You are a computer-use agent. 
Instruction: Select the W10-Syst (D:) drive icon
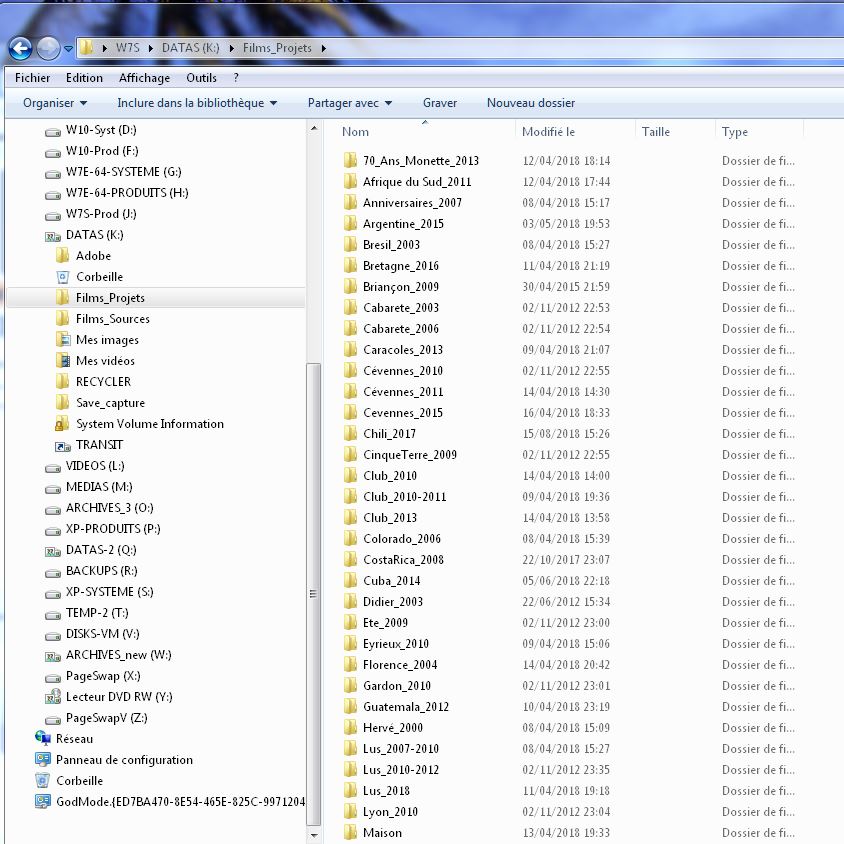[52, 131]
